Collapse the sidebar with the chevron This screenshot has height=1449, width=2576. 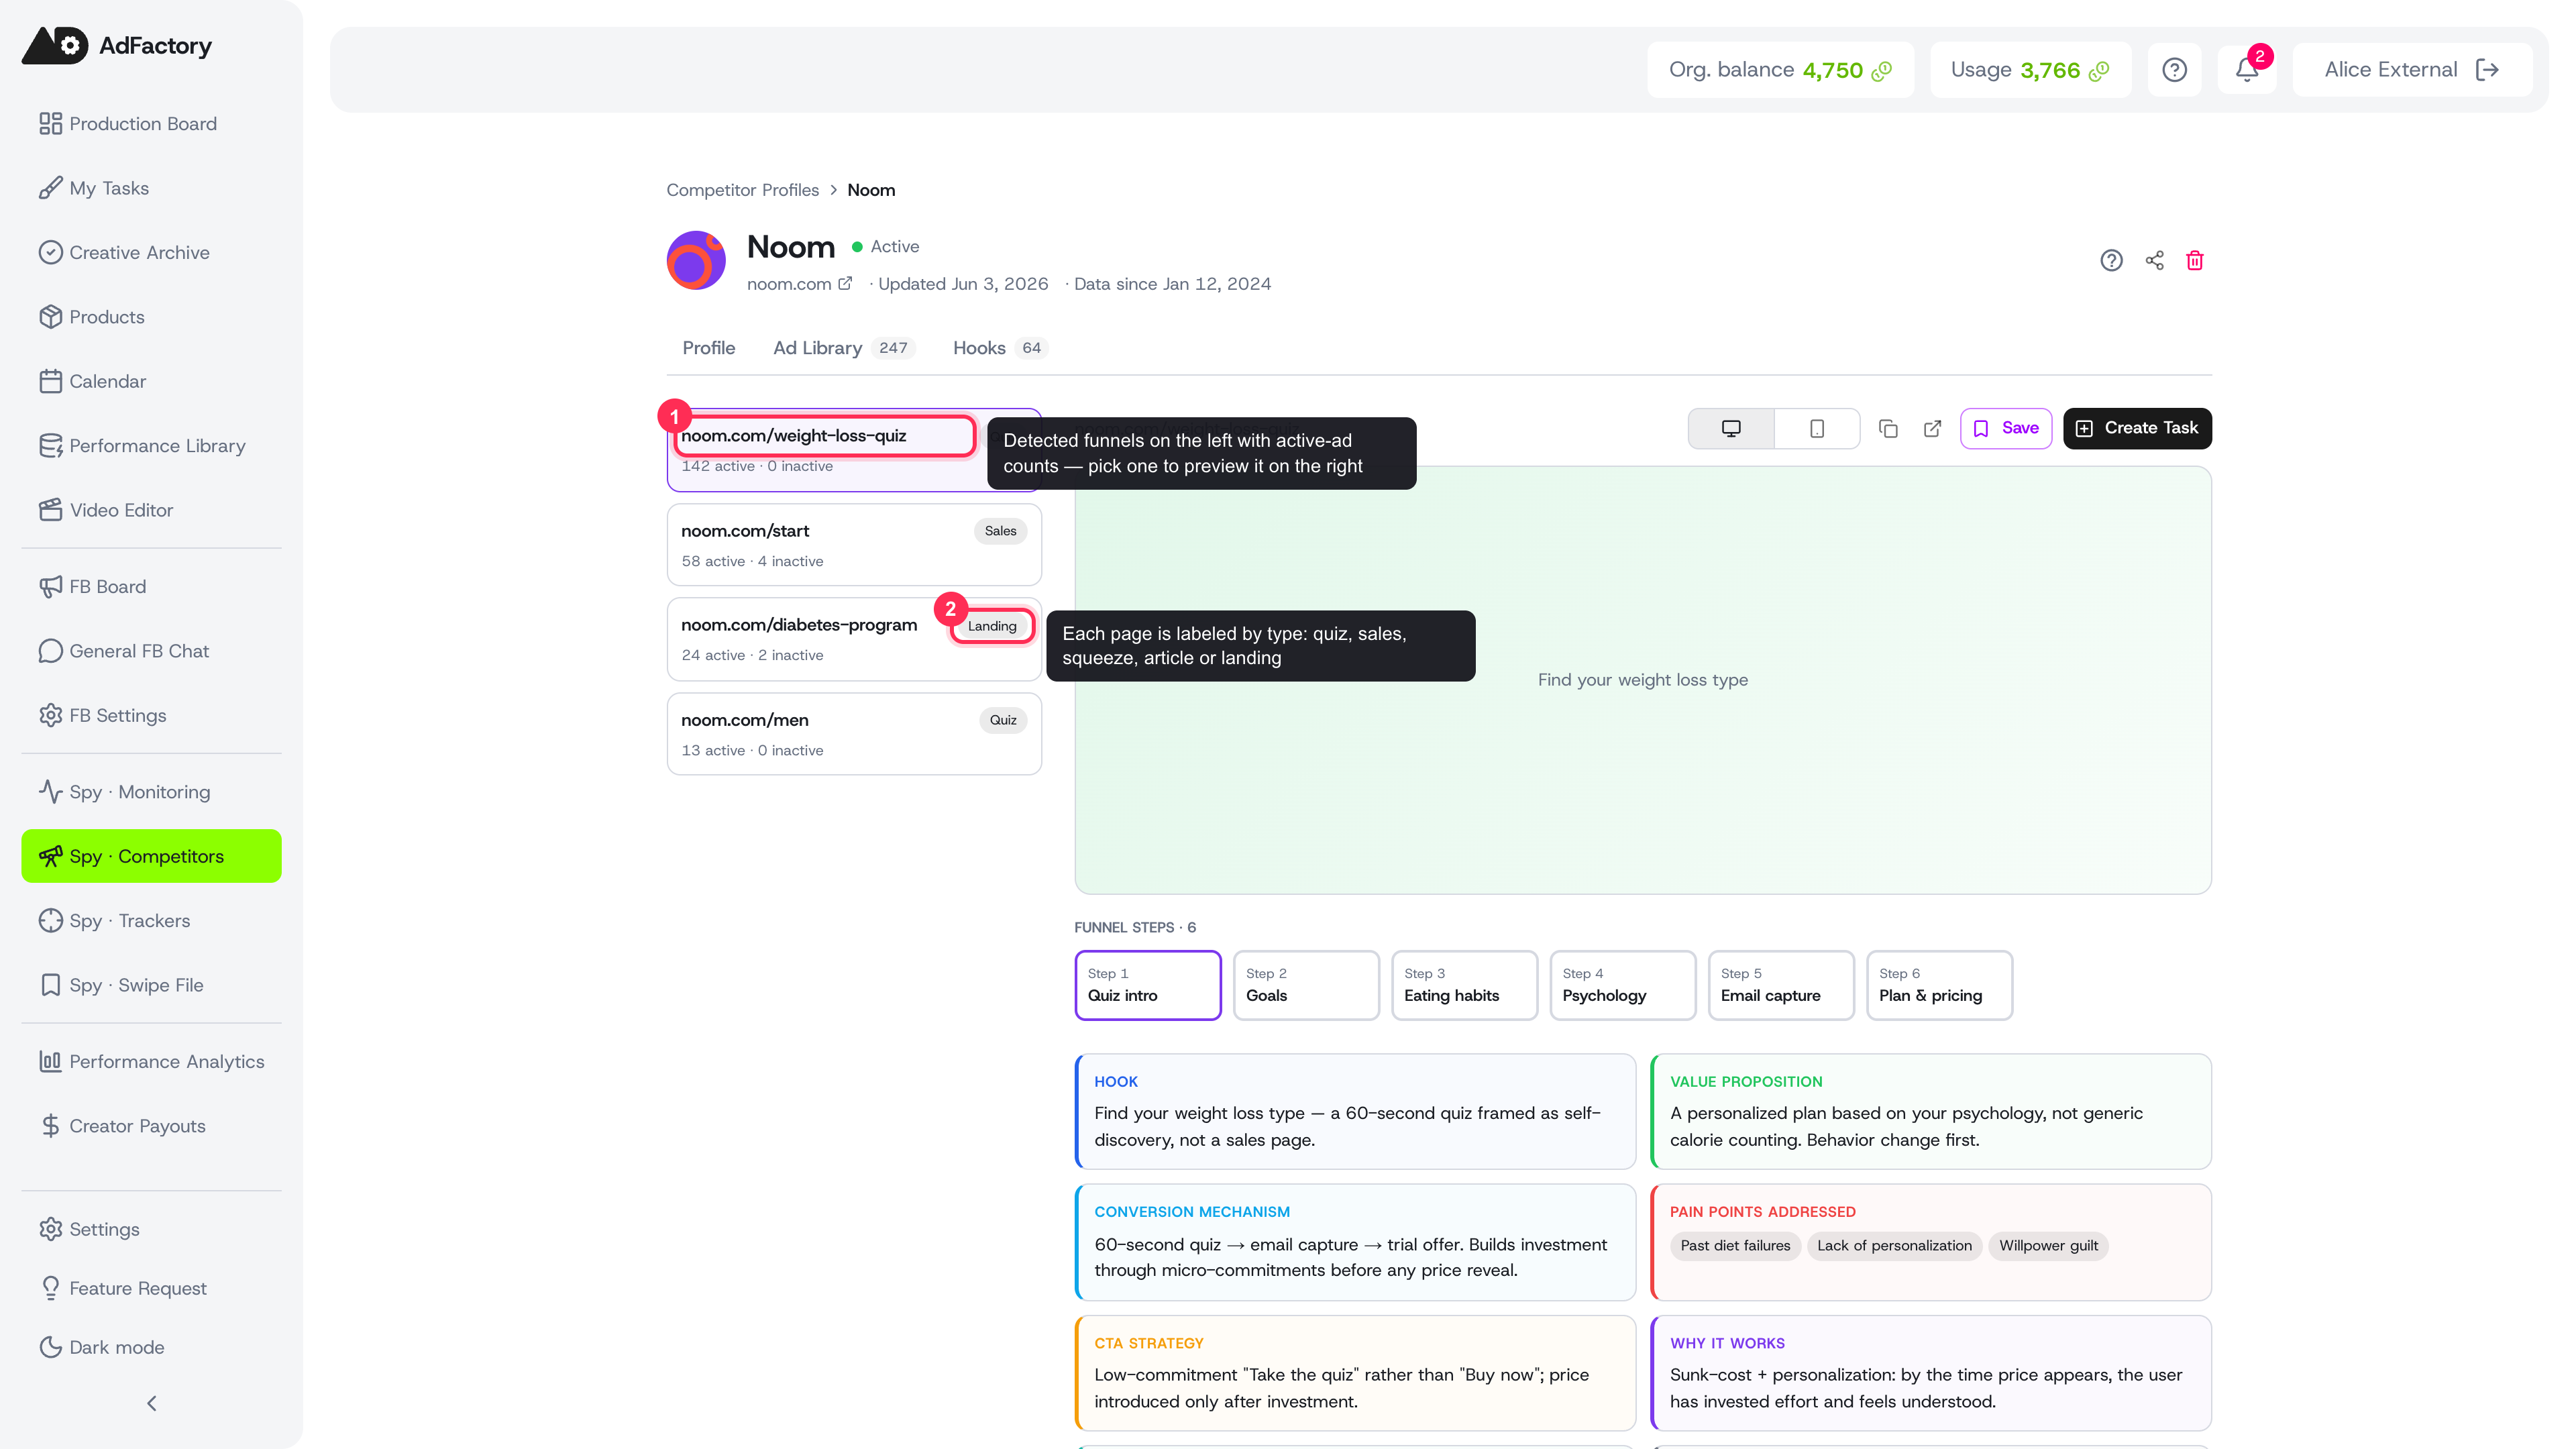[x=152, y=1404]
